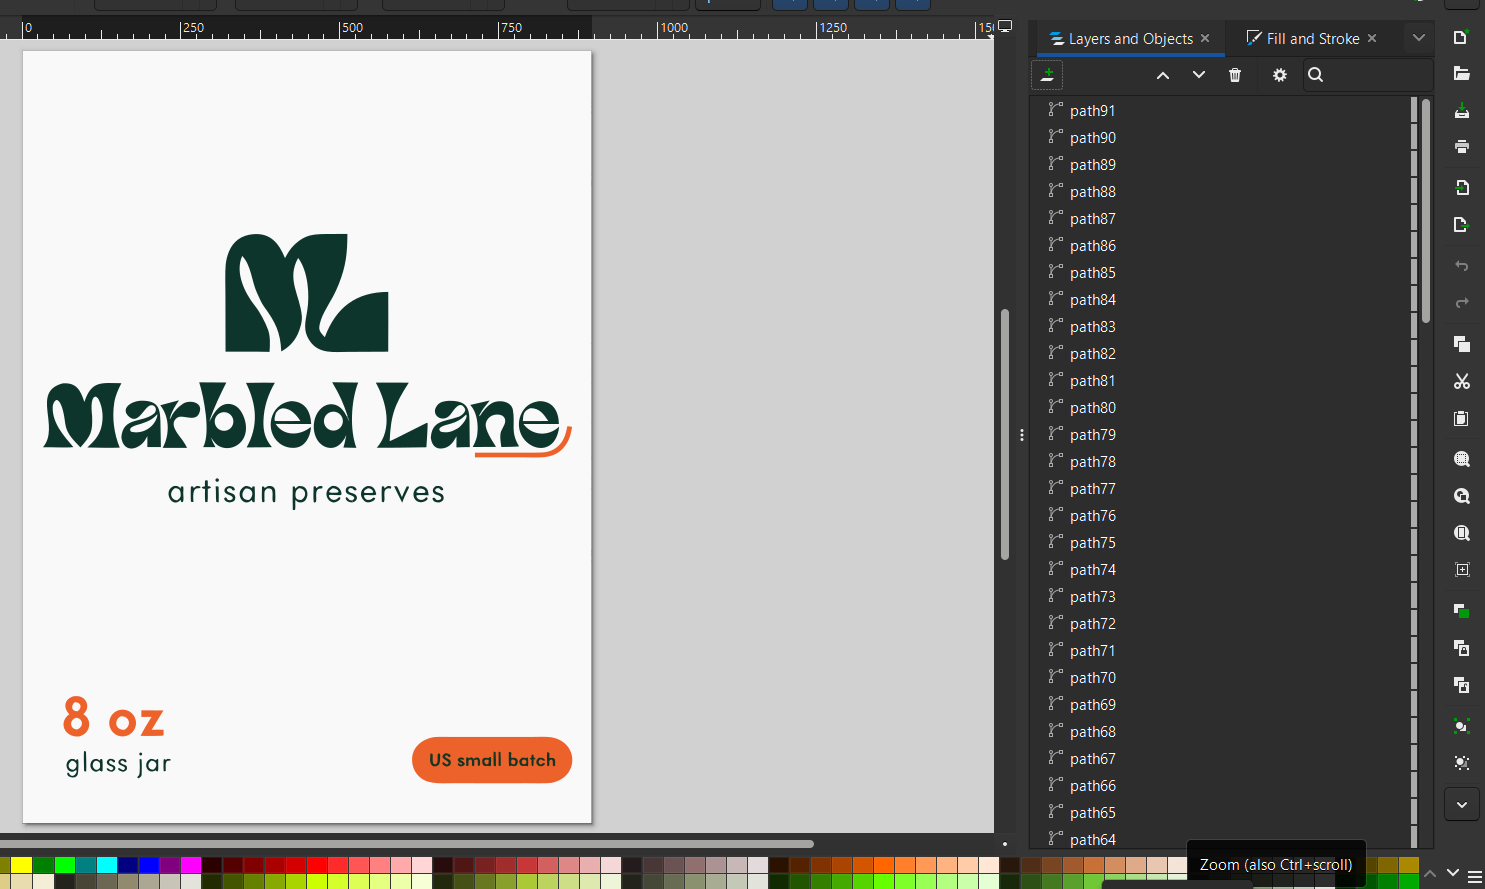Click the dock panel resize handle dots
This screenshot has height=889, width=1485.
pyautogui.click(x=1021, y=435)
